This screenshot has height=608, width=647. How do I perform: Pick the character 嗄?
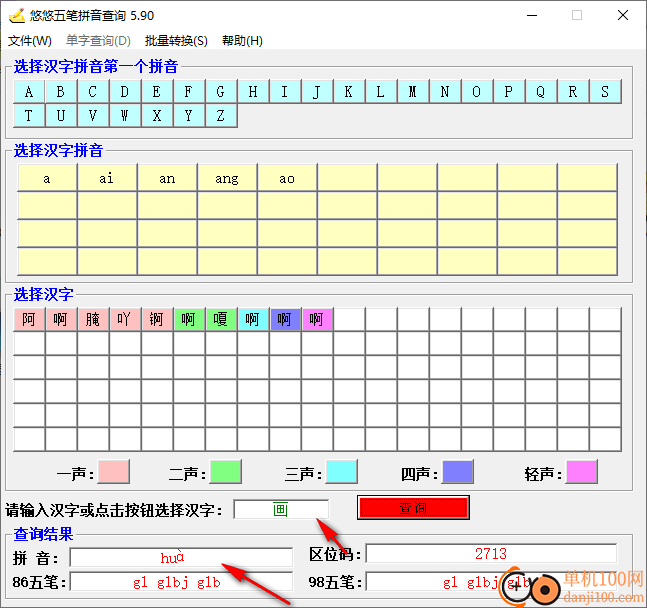point(221,319)
